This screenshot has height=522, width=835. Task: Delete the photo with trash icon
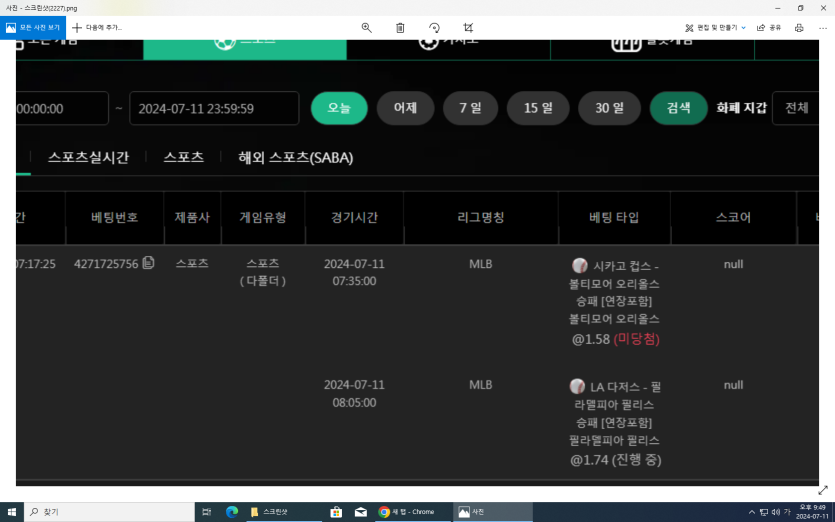click(x=400, y=28)
